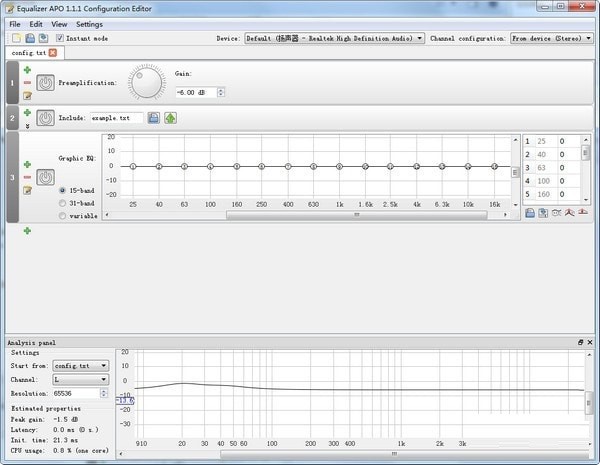Viewport: 600px width, 465px height.
Task: Toggle Instant mode checkbox
Action: pyautogui.click(x=60, y=38)
